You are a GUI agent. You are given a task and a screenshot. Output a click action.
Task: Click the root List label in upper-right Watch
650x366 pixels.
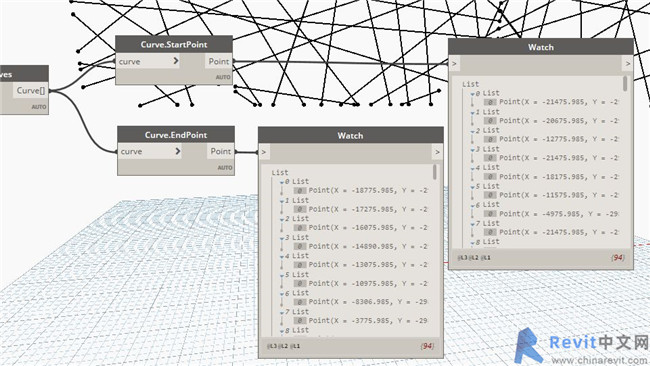(471, 84)
